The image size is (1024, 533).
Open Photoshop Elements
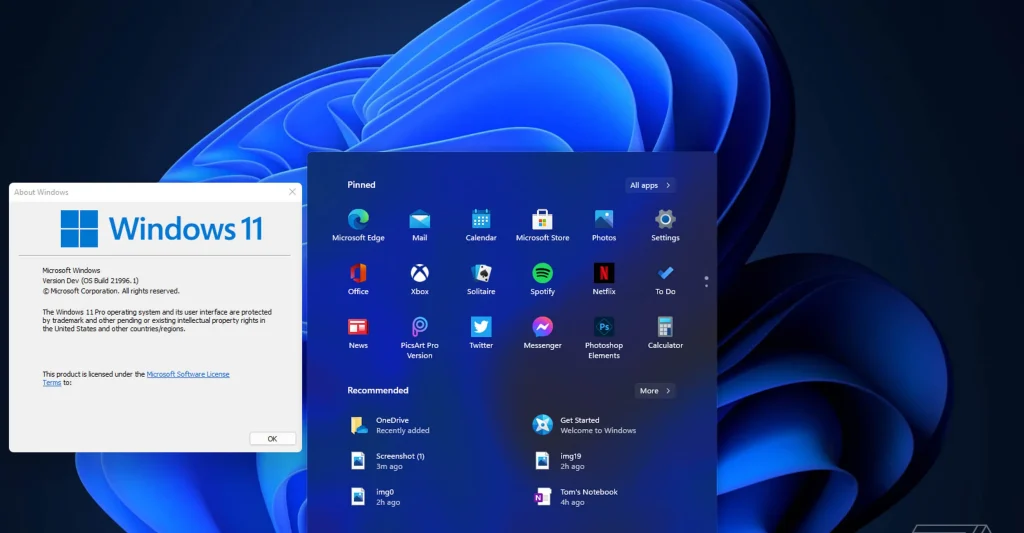pyautogui.click(x=604, y=327)
